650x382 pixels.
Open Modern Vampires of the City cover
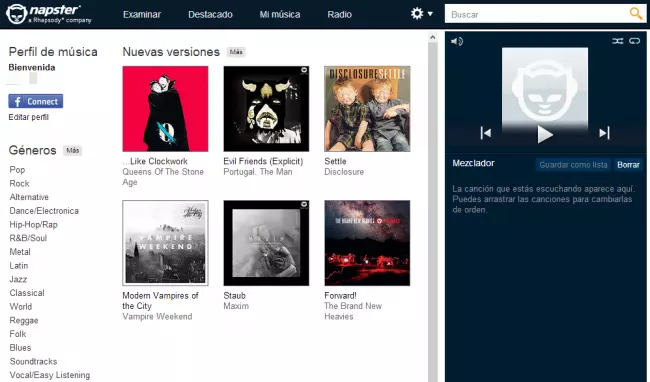pyautogui.click(x=165, y=243)
